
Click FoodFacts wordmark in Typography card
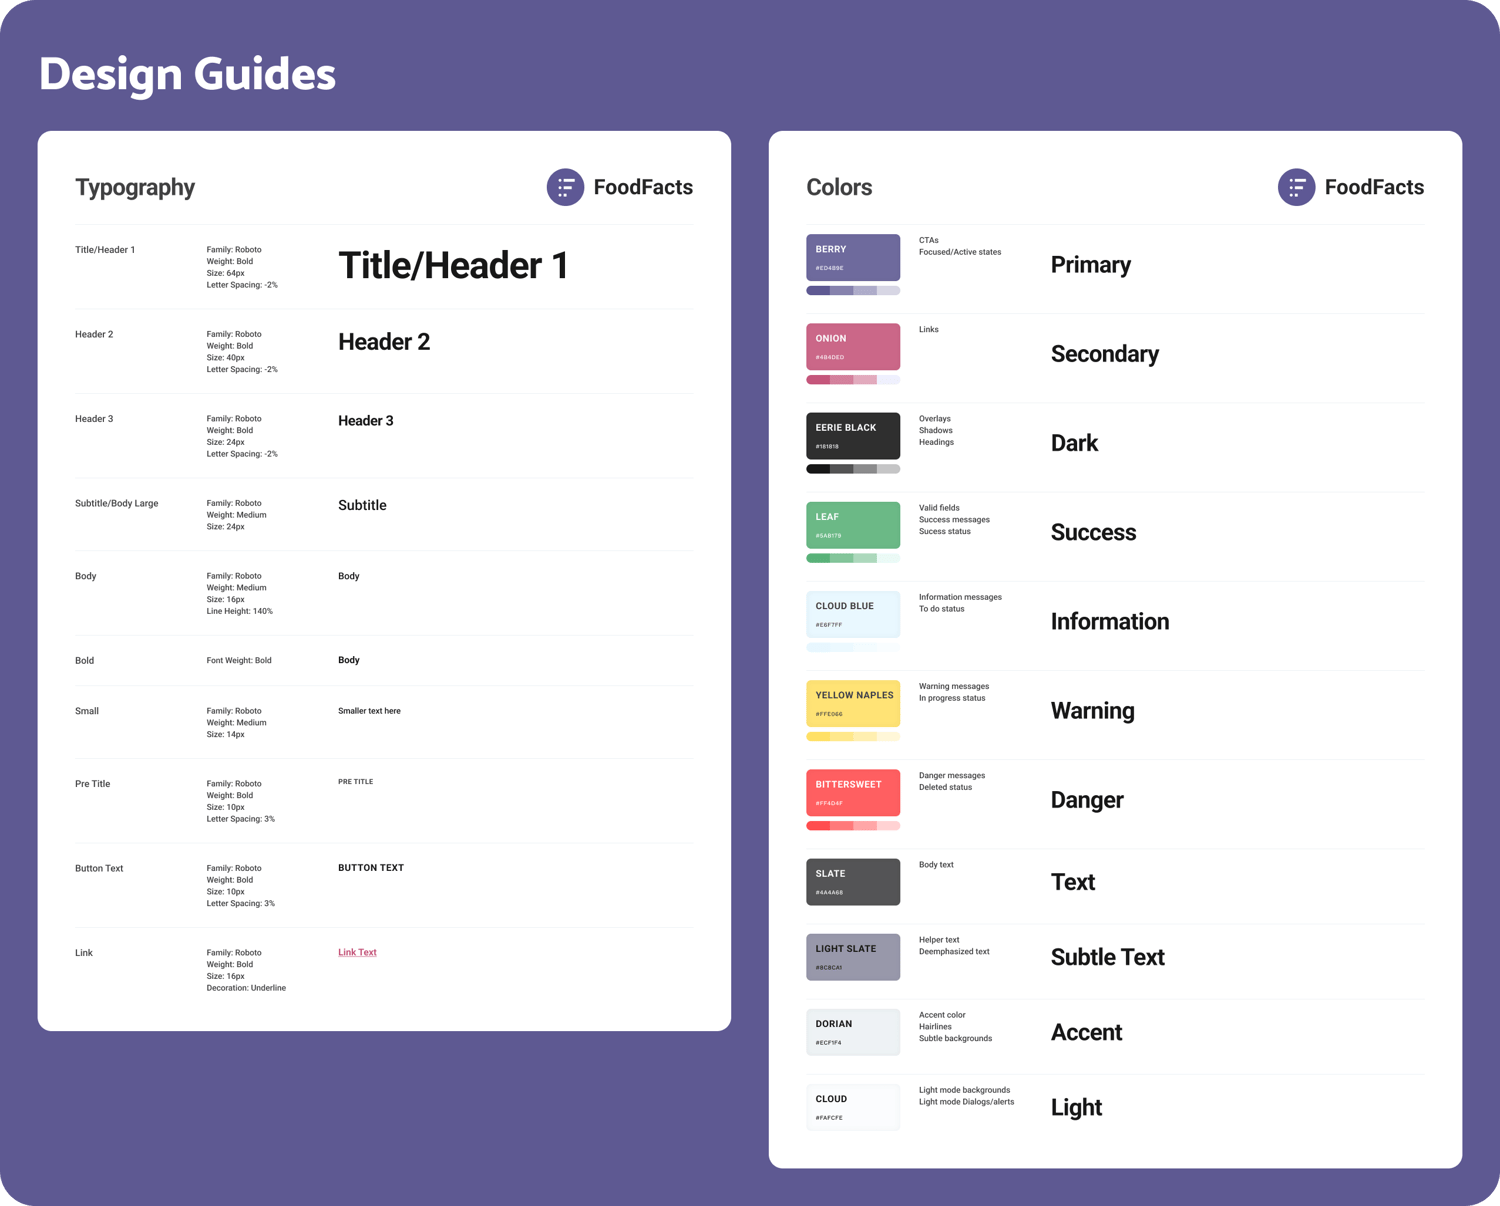pos(643,187)
